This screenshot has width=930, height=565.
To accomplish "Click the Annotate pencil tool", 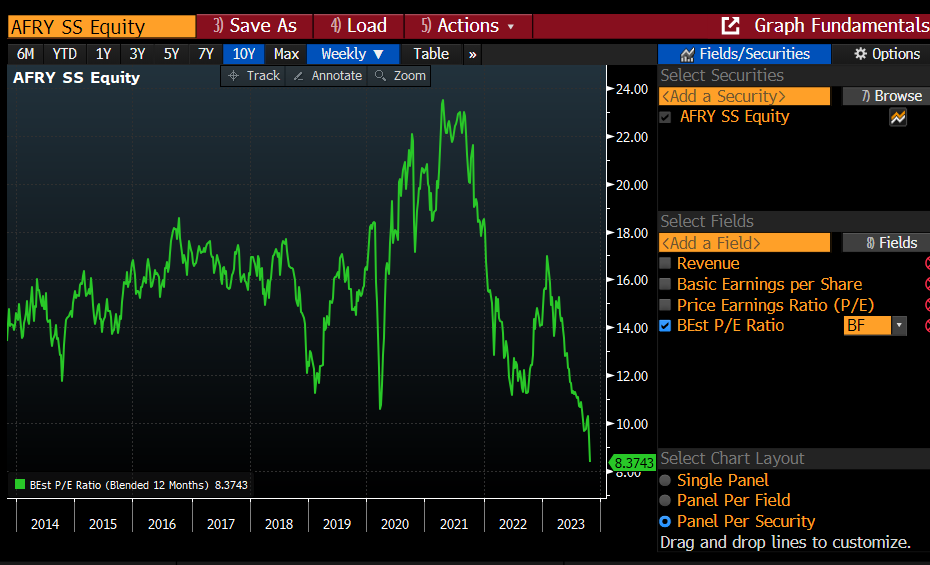I will click(327, 76).
